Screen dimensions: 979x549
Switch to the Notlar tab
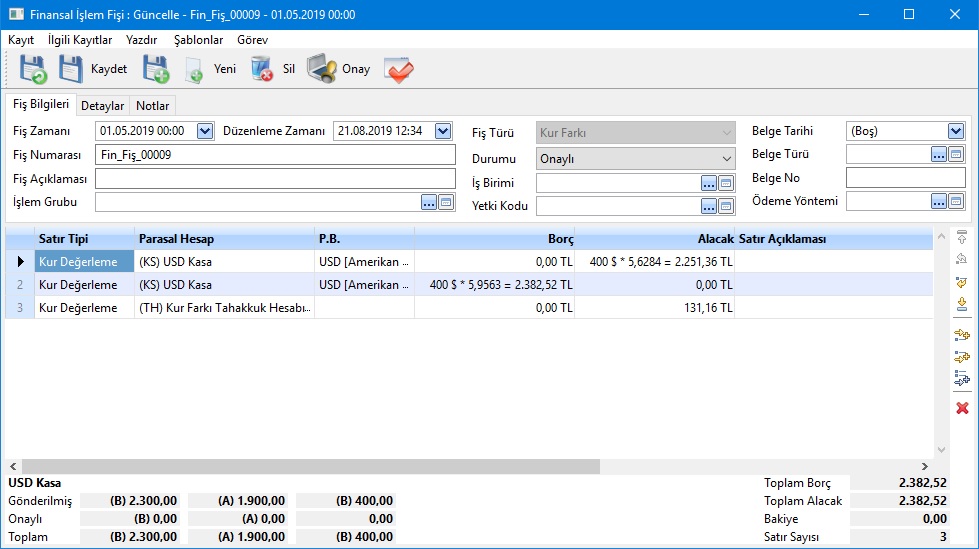[152, 106]
